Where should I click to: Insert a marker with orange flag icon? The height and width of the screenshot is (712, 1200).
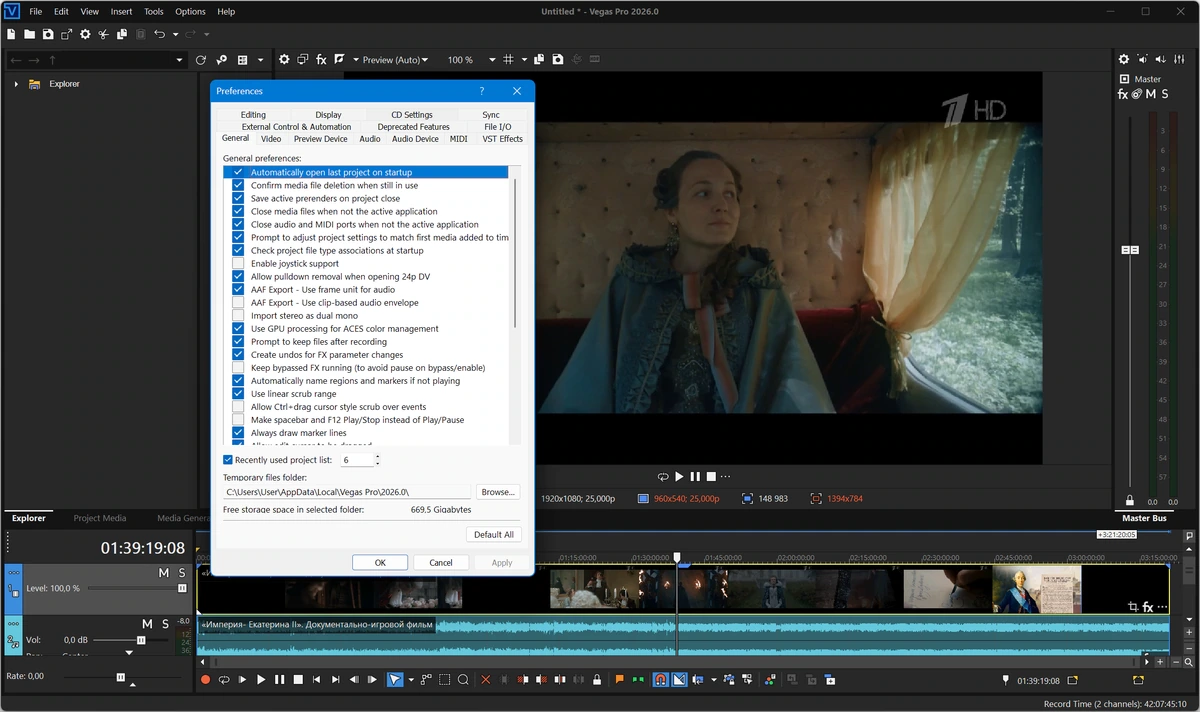click(x=620, y=680)
